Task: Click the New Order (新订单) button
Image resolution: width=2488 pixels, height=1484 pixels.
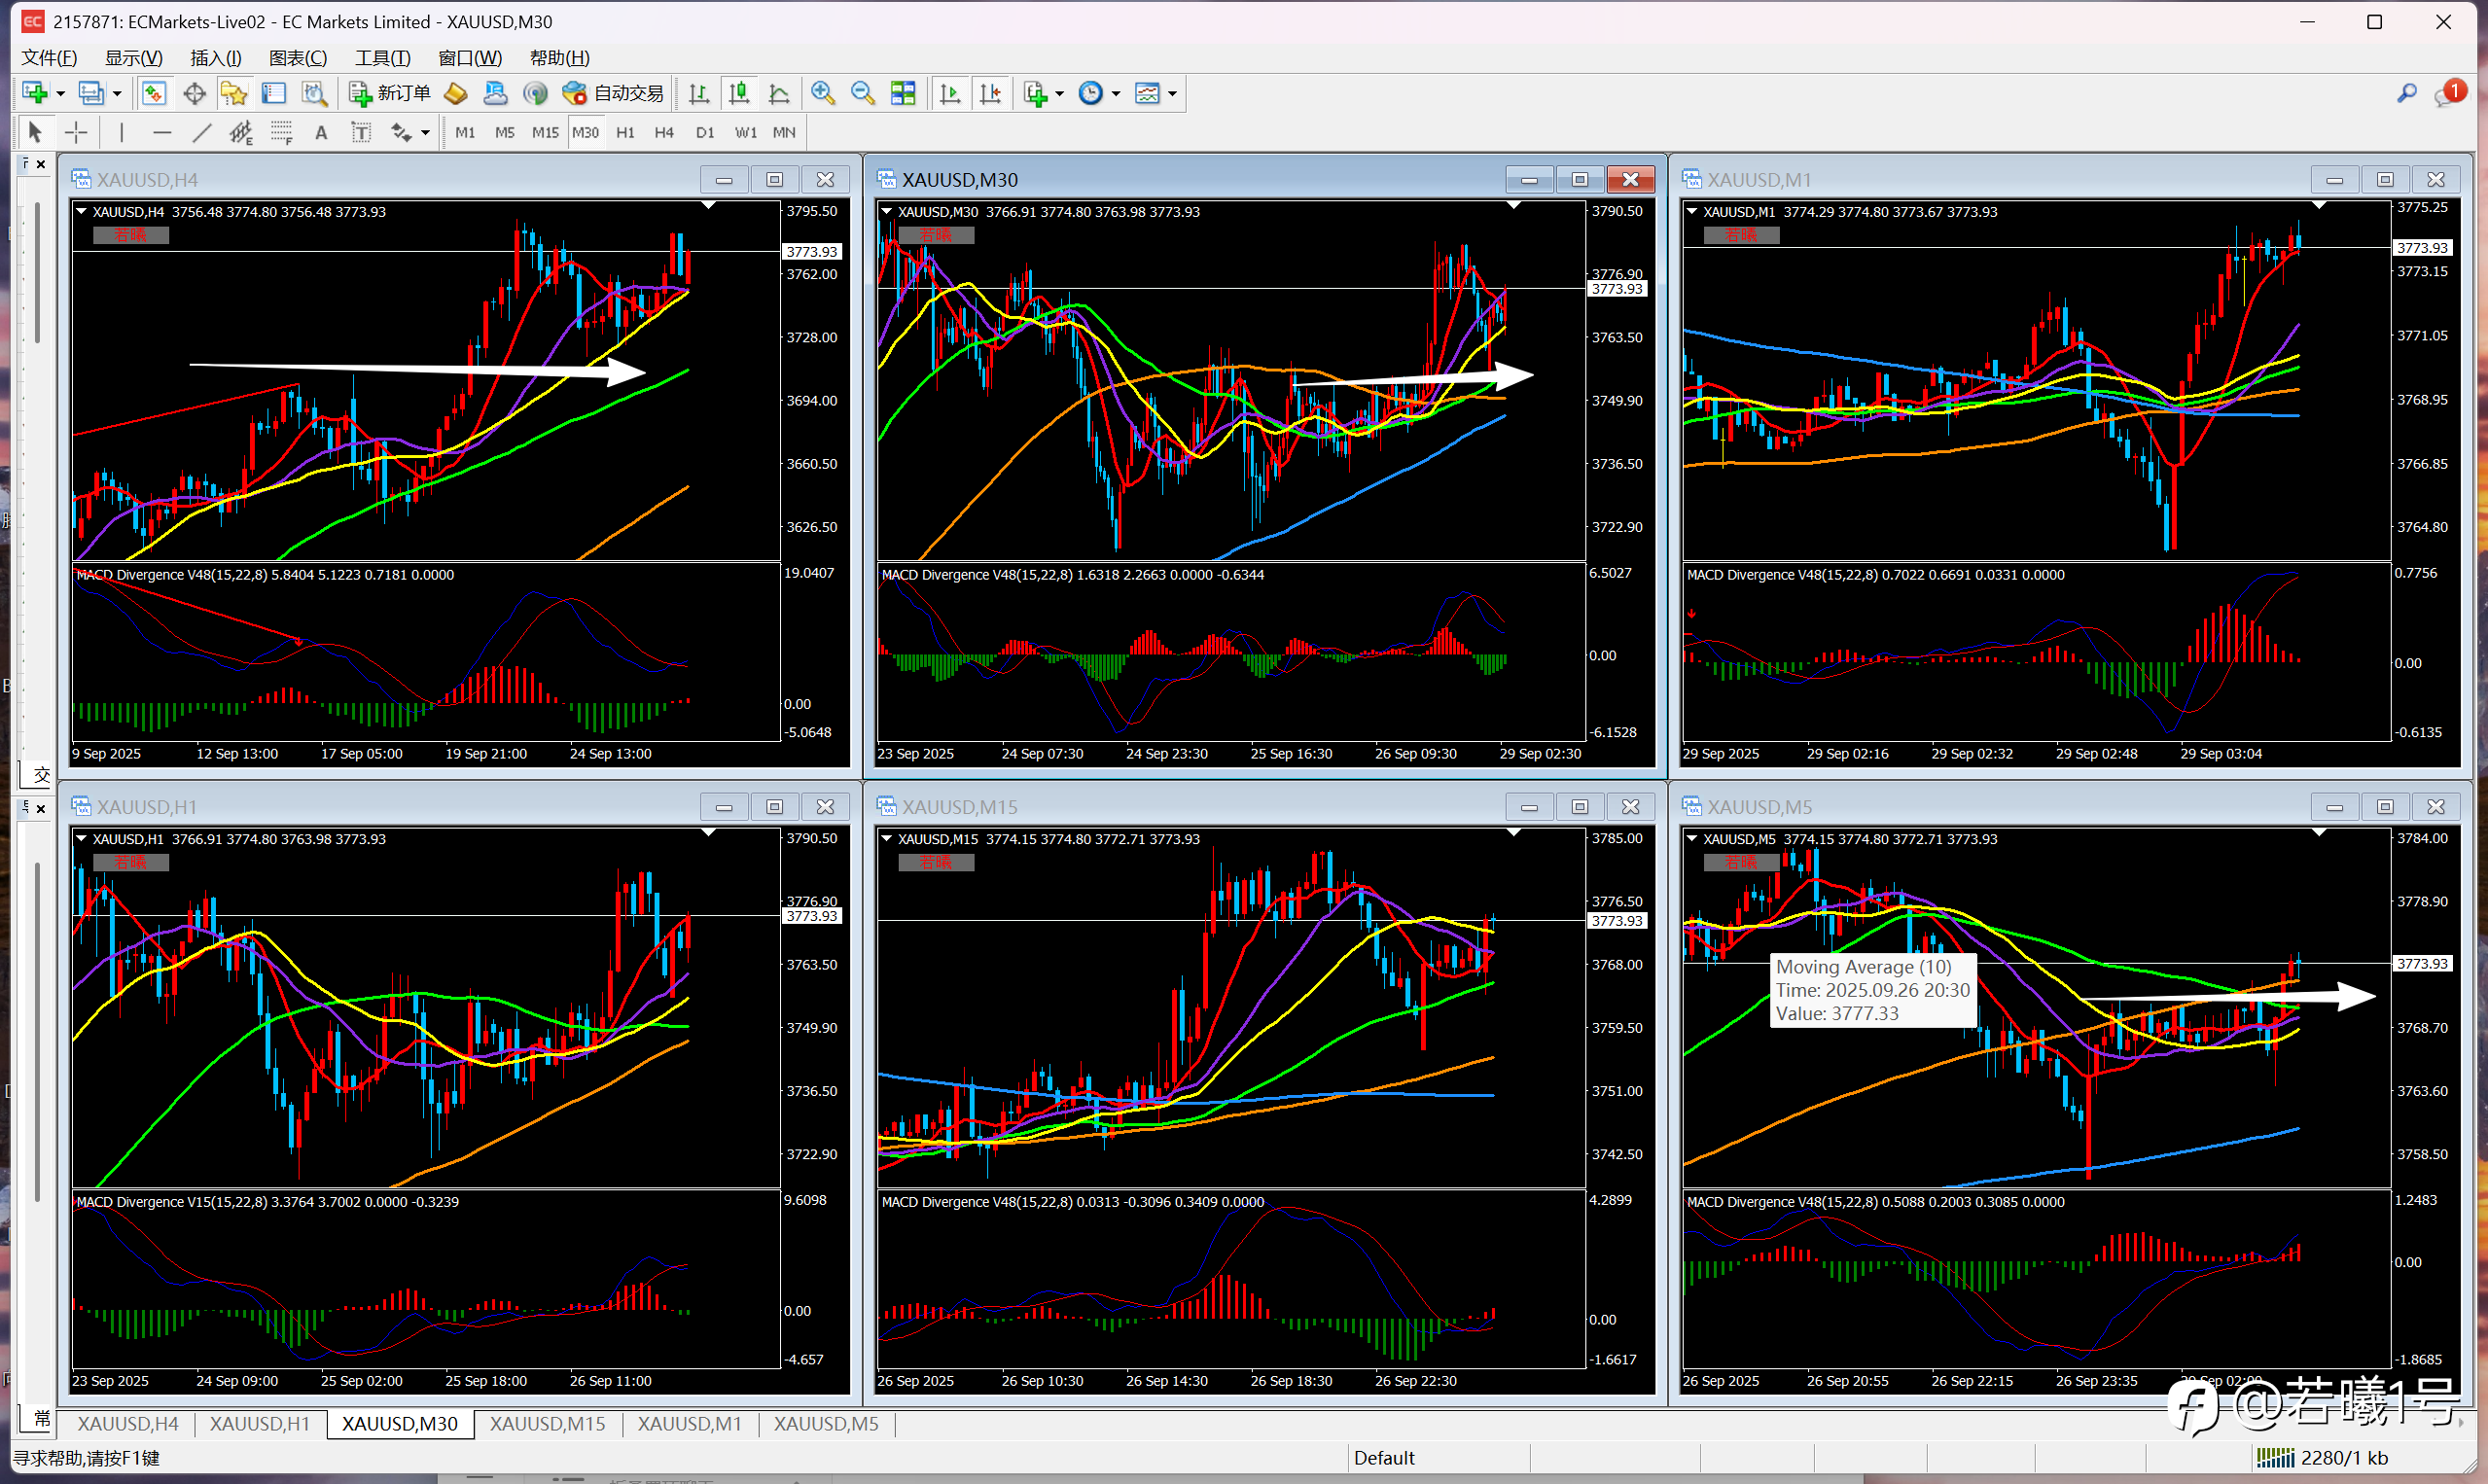Action: coord(390,93)
